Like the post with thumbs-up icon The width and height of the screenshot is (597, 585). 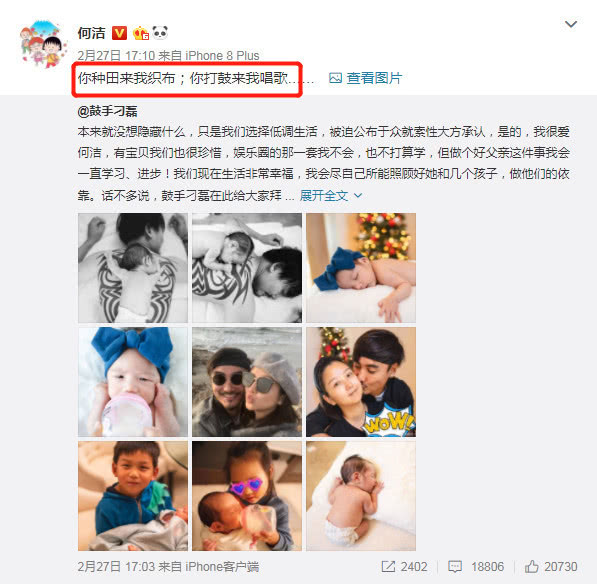coord(532,566)
